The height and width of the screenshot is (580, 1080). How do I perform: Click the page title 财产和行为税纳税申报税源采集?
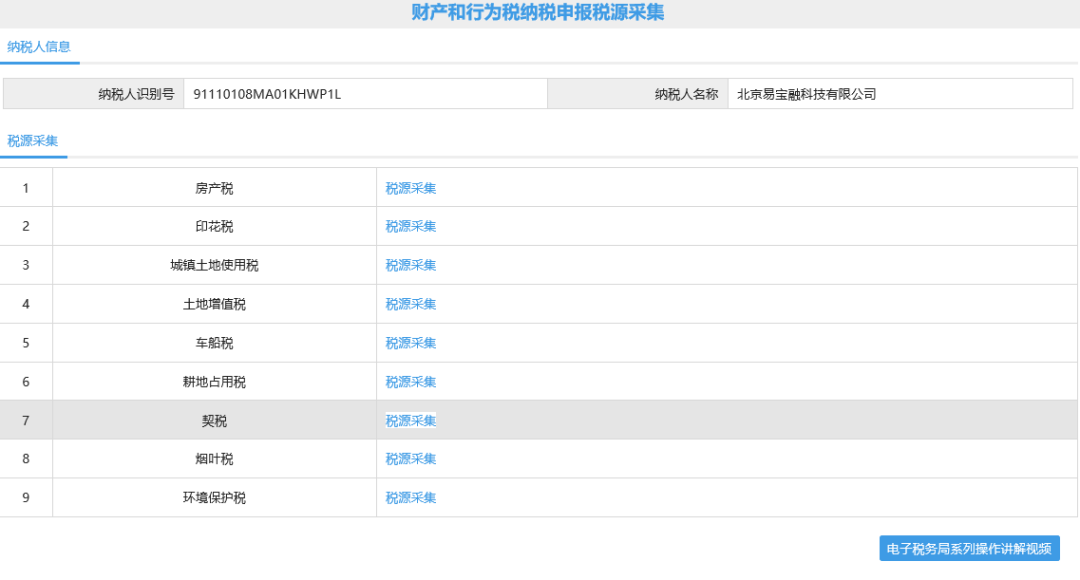click(x=538, y=12)
